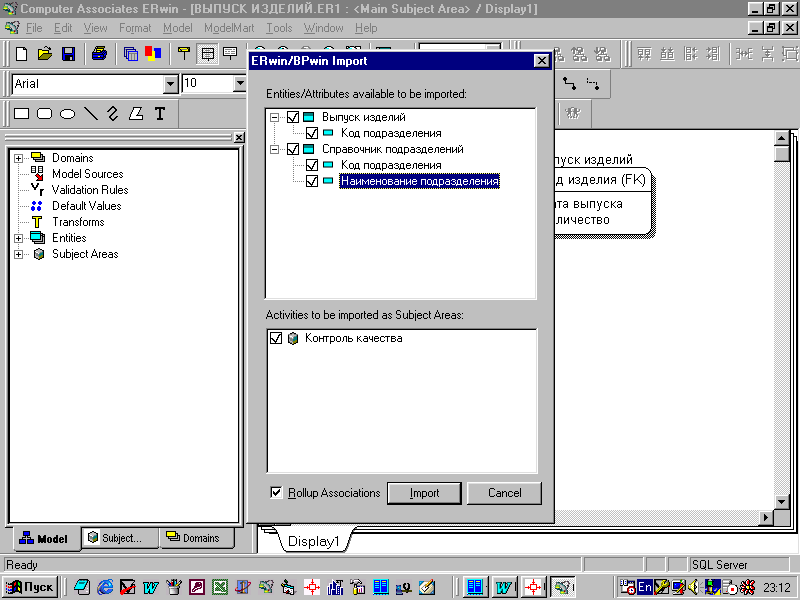Click the Excel quick launch icon
The height and width of the screenshot is (600, 800).
[220, 587]
